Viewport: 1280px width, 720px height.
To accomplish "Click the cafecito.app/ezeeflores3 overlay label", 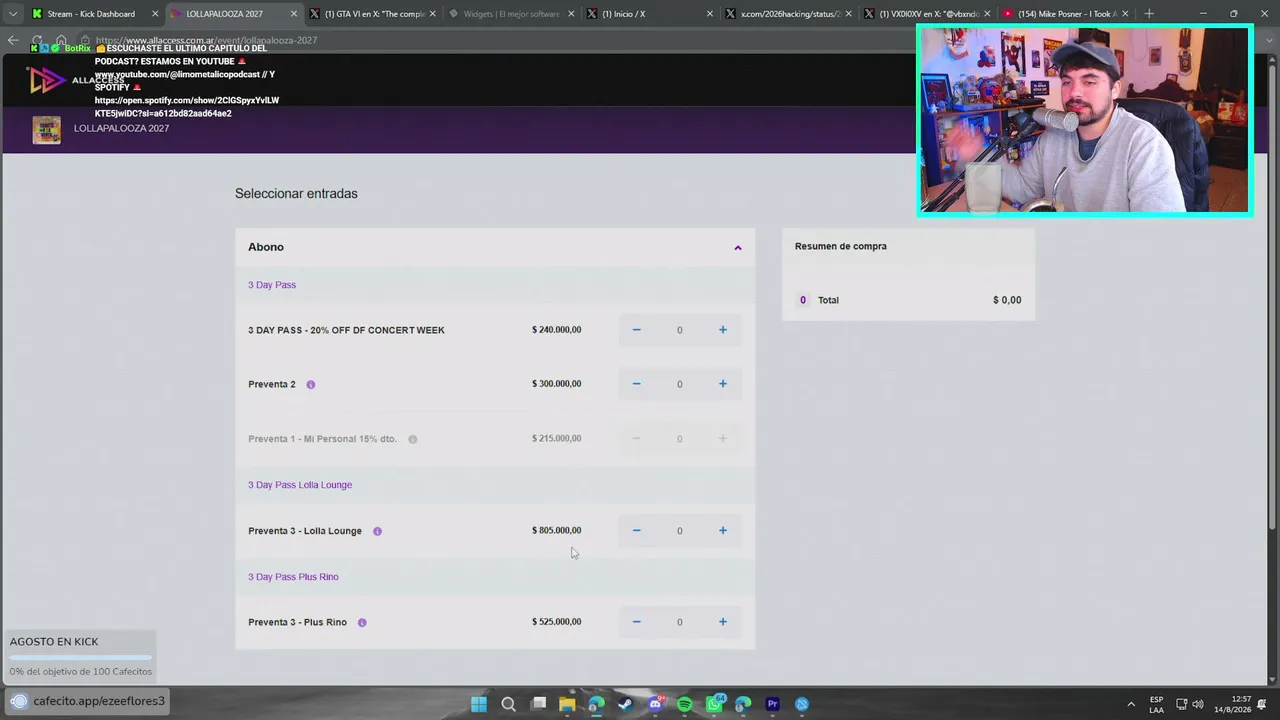I will 99,701.
